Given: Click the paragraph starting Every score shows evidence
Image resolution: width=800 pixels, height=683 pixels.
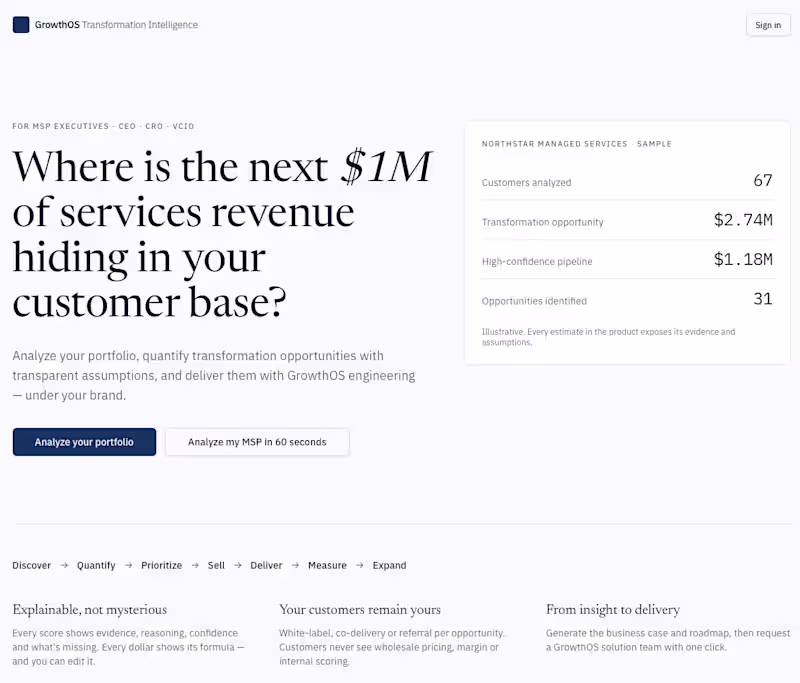Looking at the screenshot, I should tap(128, 647).
